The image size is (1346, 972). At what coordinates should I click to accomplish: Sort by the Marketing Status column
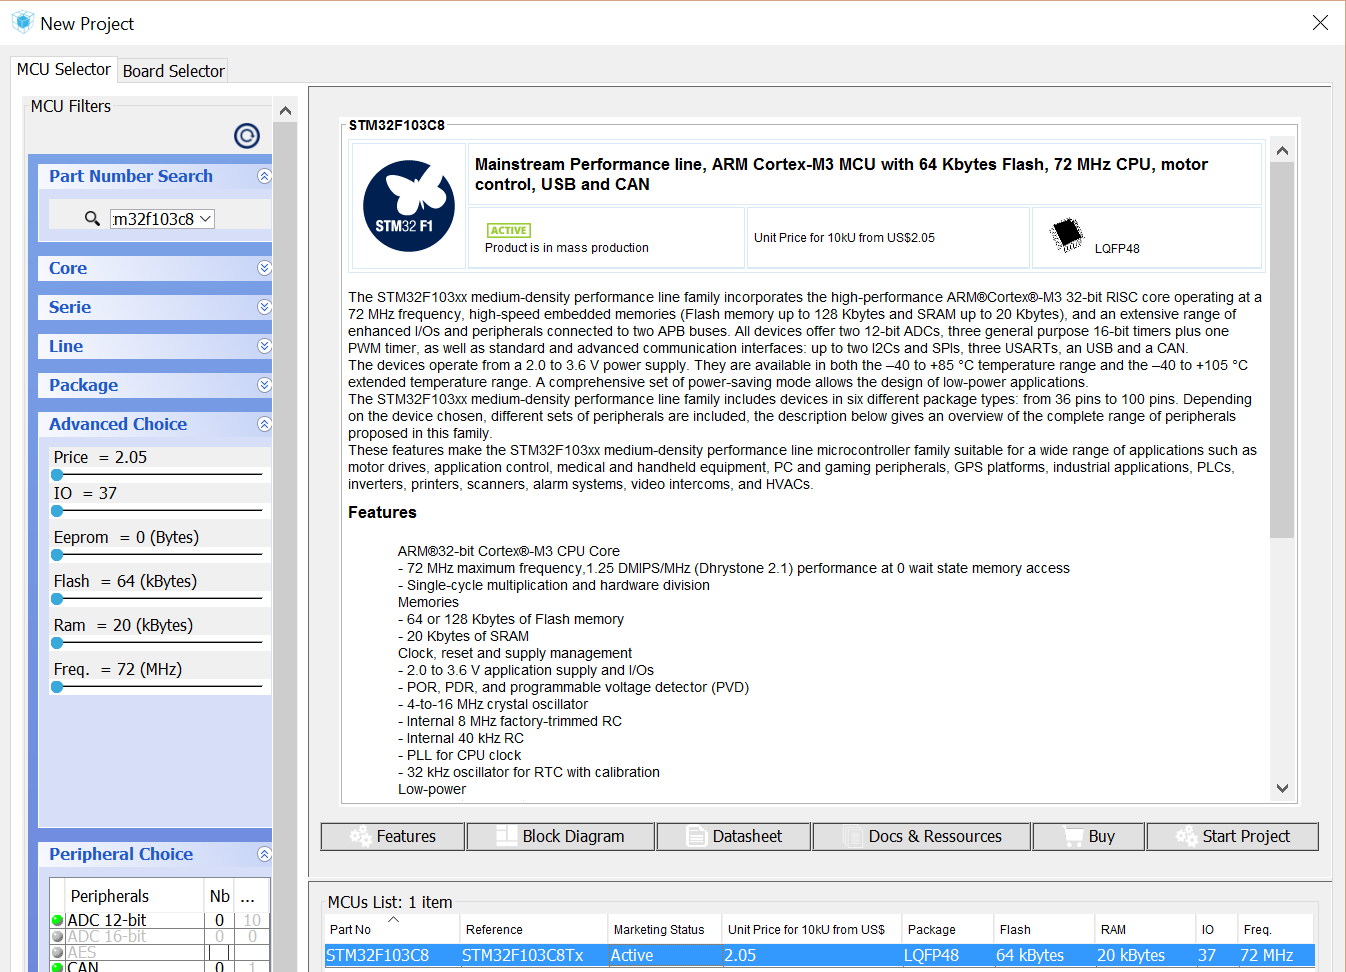click(x=664, y=929)
